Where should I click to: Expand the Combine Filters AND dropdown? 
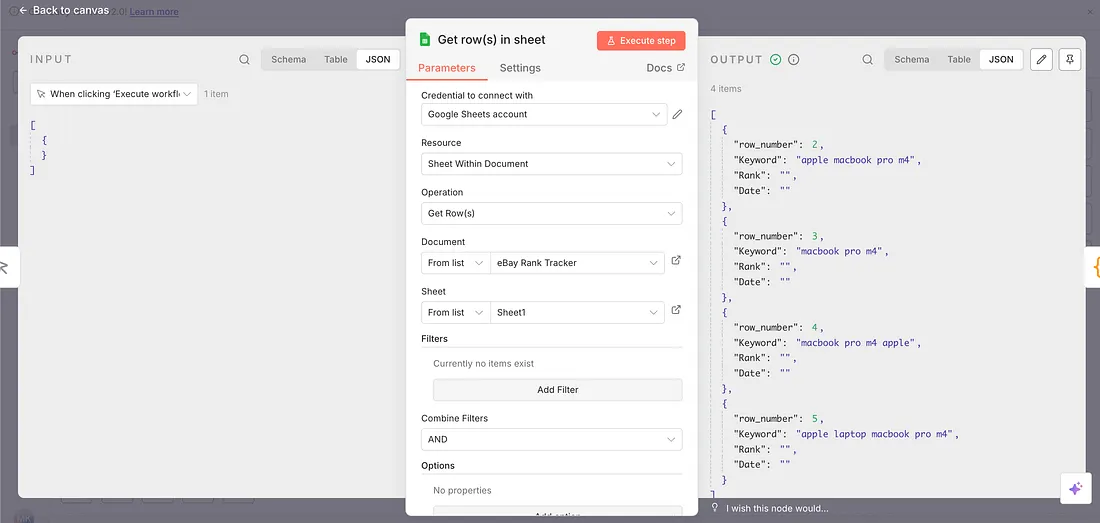551,440
